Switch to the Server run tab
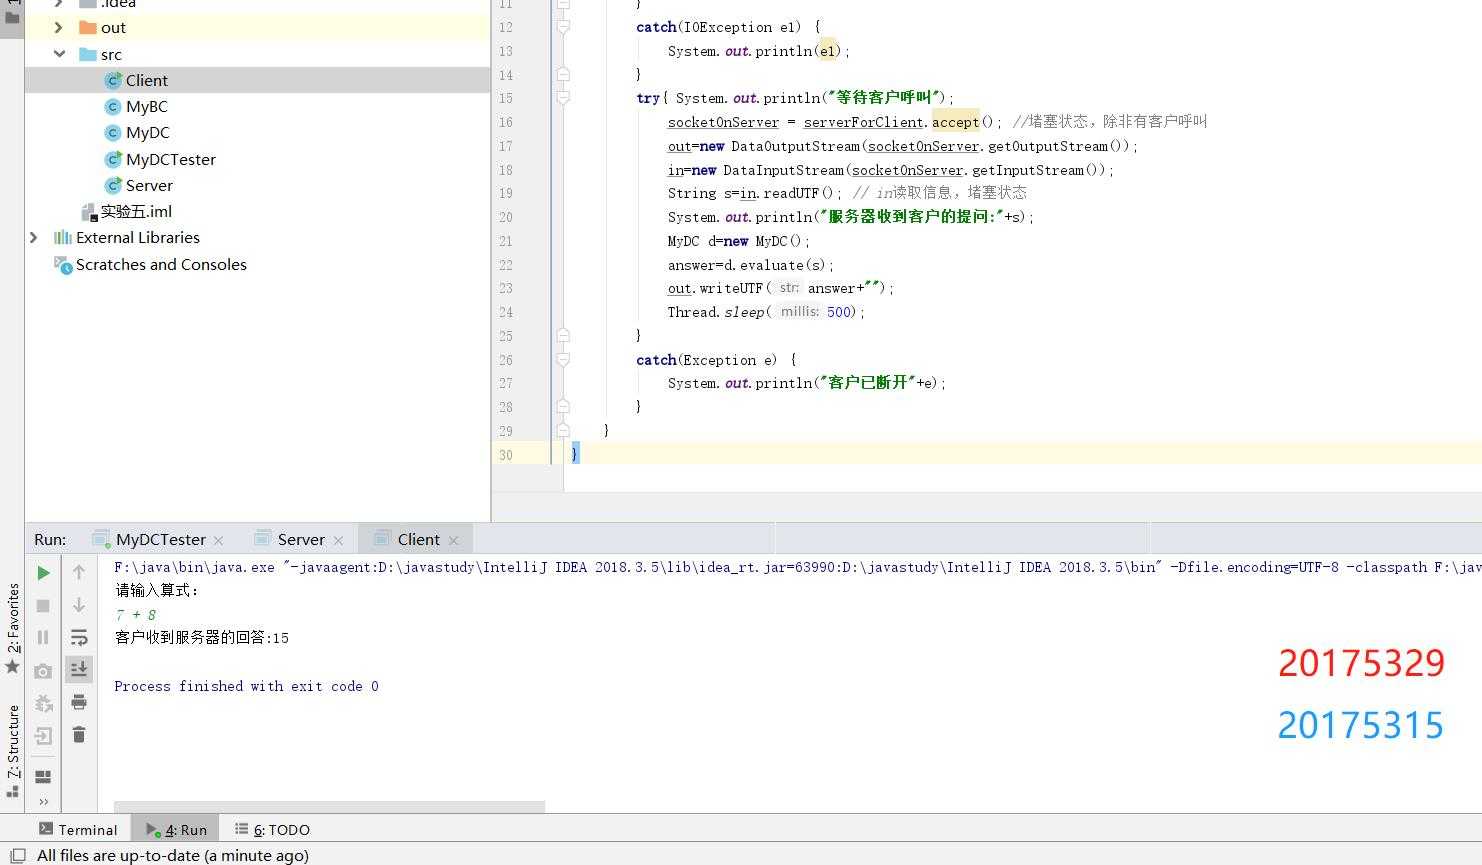Image resolution: width=1482 pixels, height=865 pixels. (x=300, y=539)
